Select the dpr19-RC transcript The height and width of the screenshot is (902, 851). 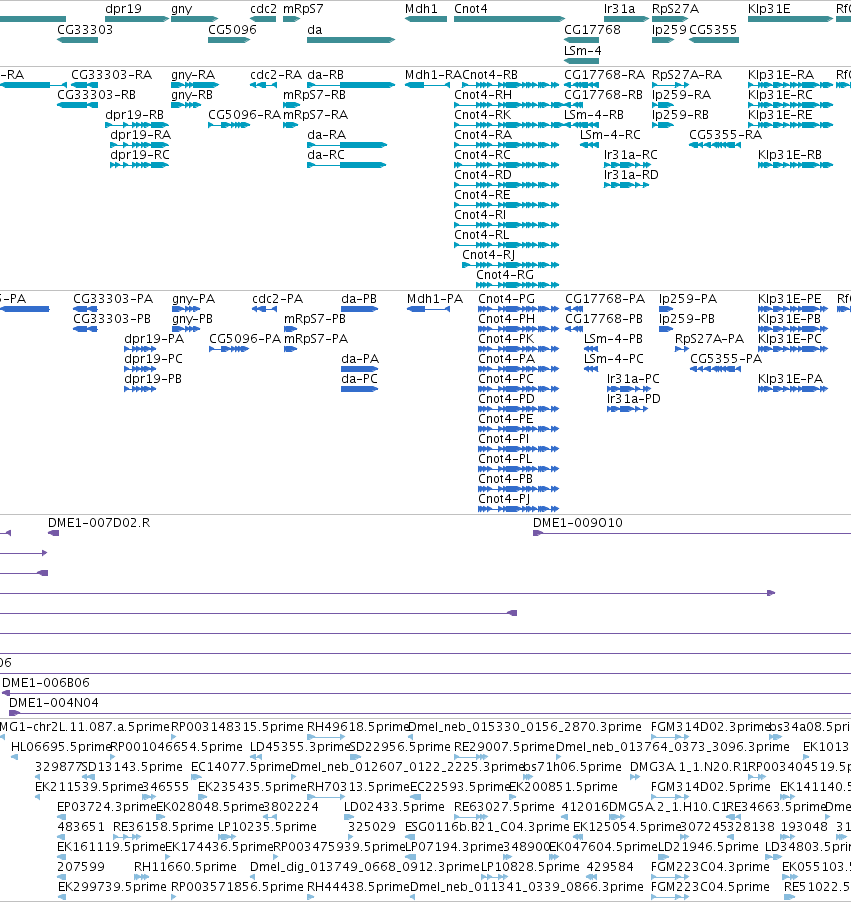(x=139, y=165)
